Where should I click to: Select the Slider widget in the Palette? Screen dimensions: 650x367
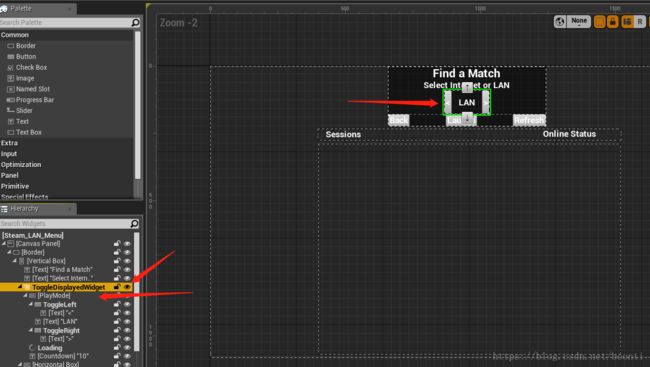pos(24,110)
